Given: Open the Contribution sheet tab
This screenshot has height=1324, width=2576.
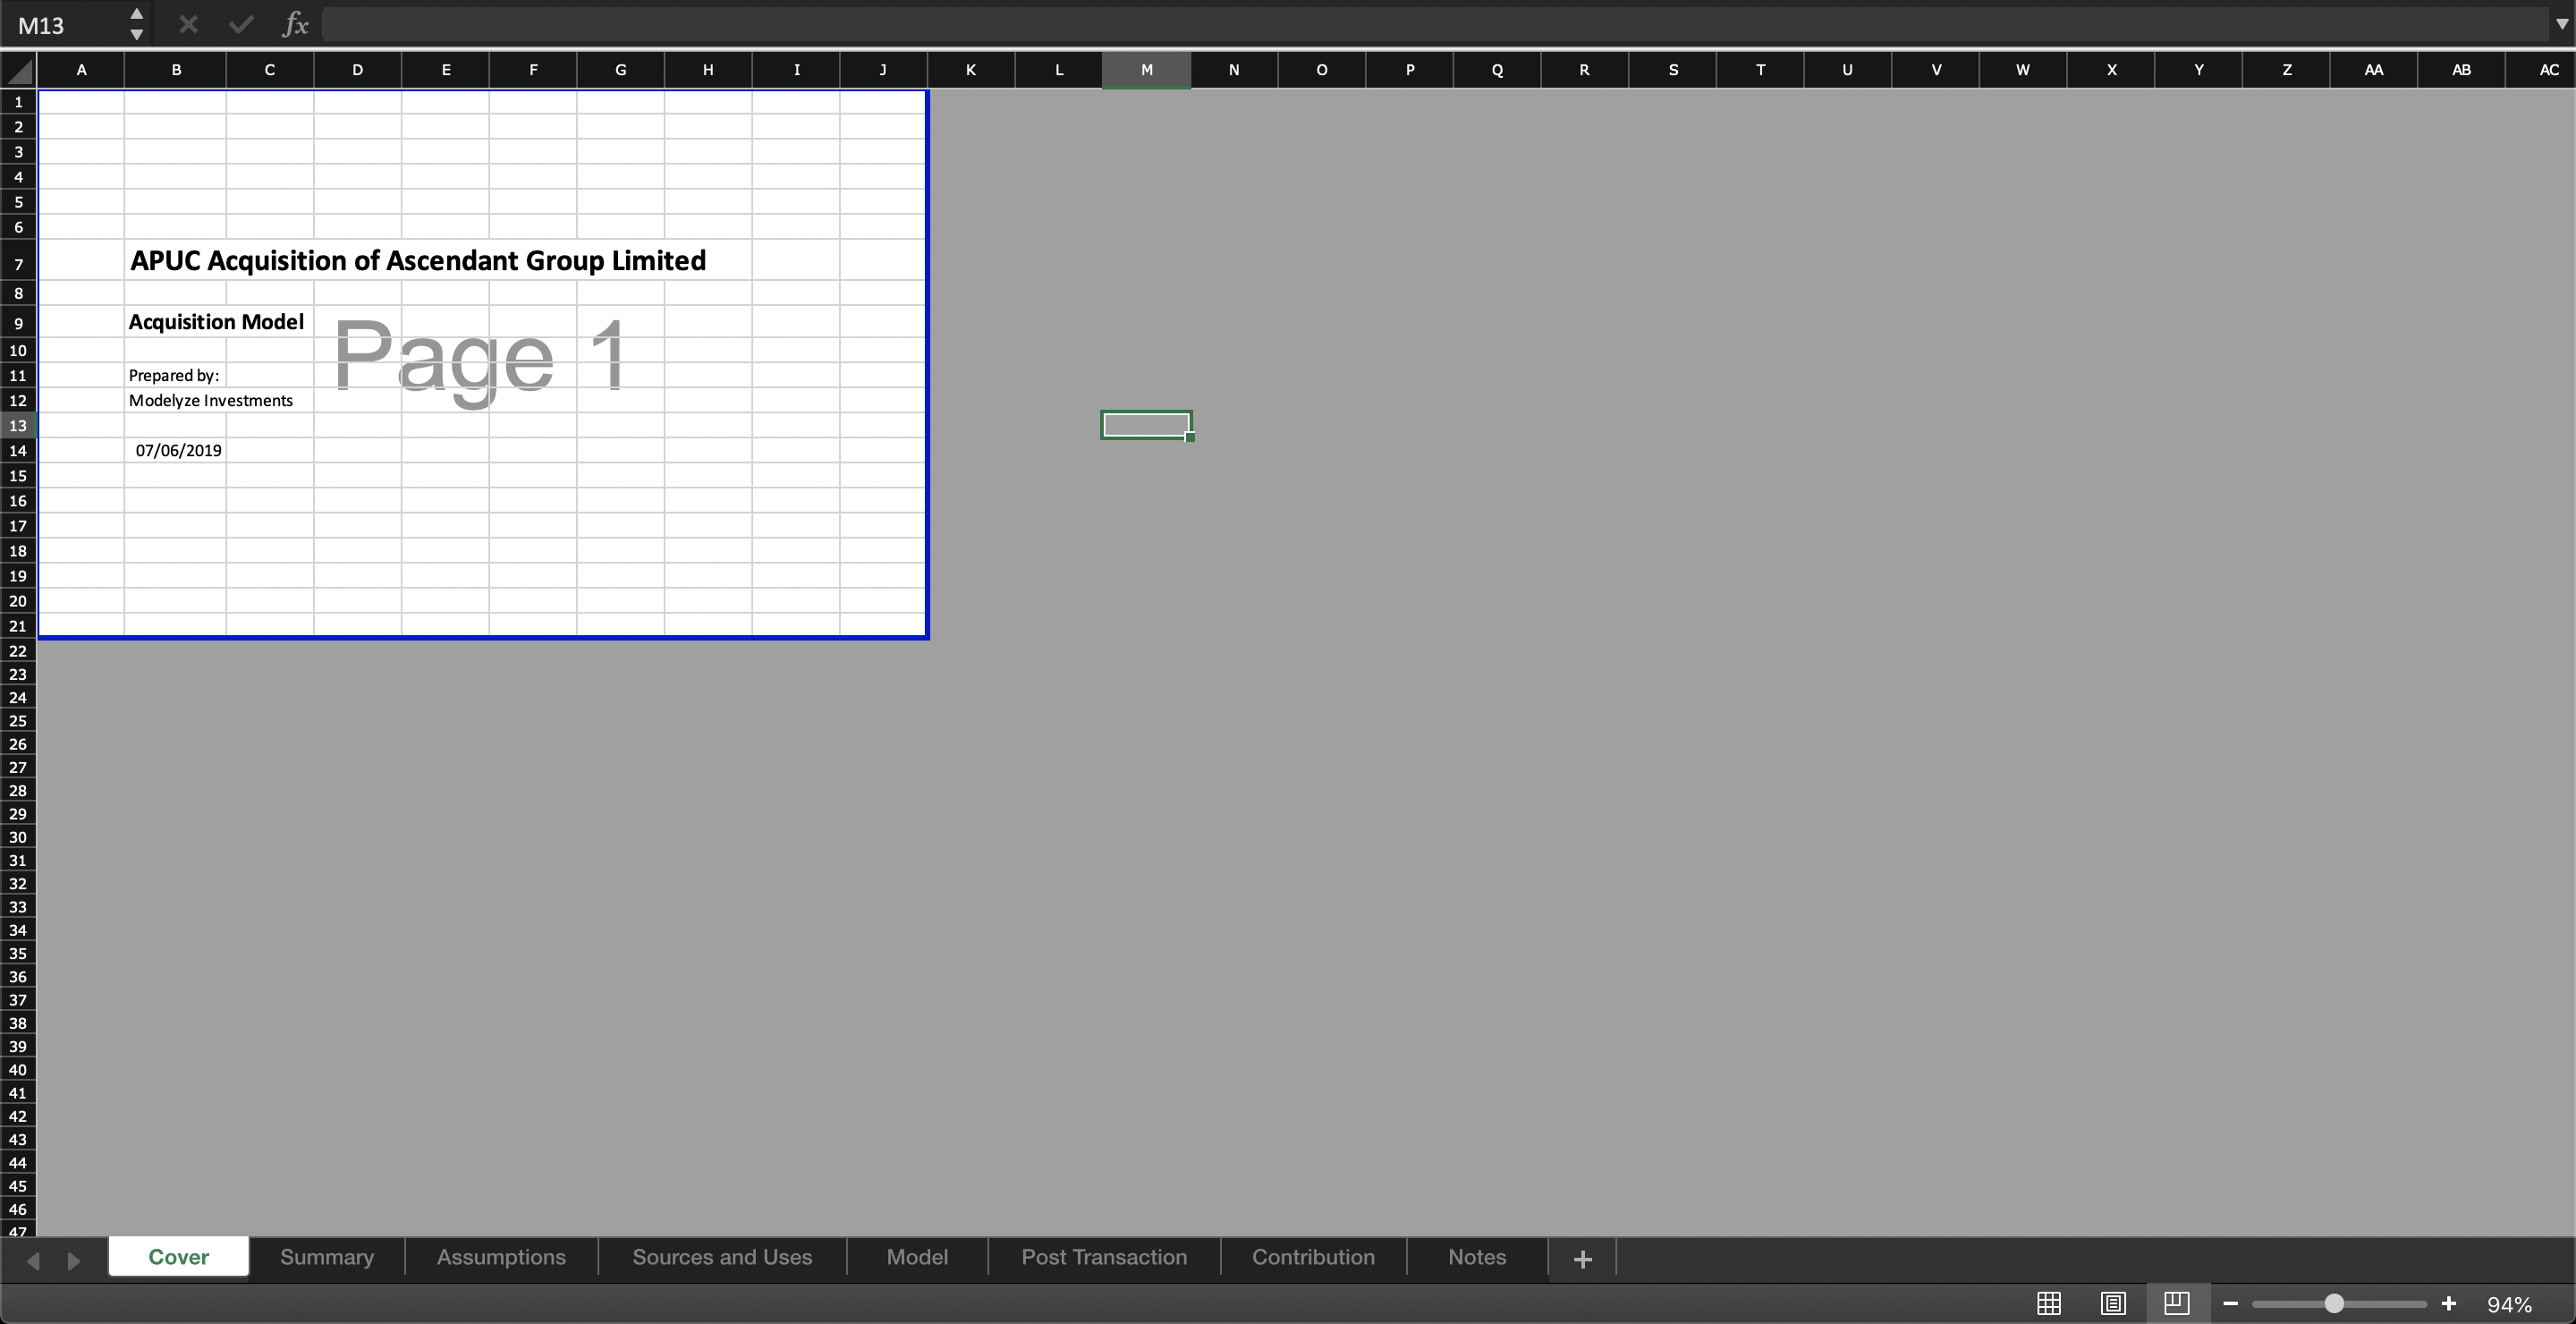Looking at the screenshot, I should click(x=1313, y=1257).
